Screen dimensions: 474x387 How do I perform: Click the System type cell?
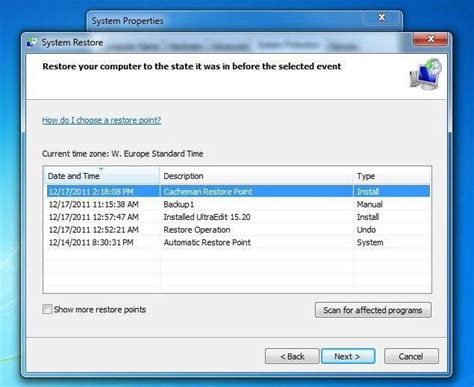[370, 242]
